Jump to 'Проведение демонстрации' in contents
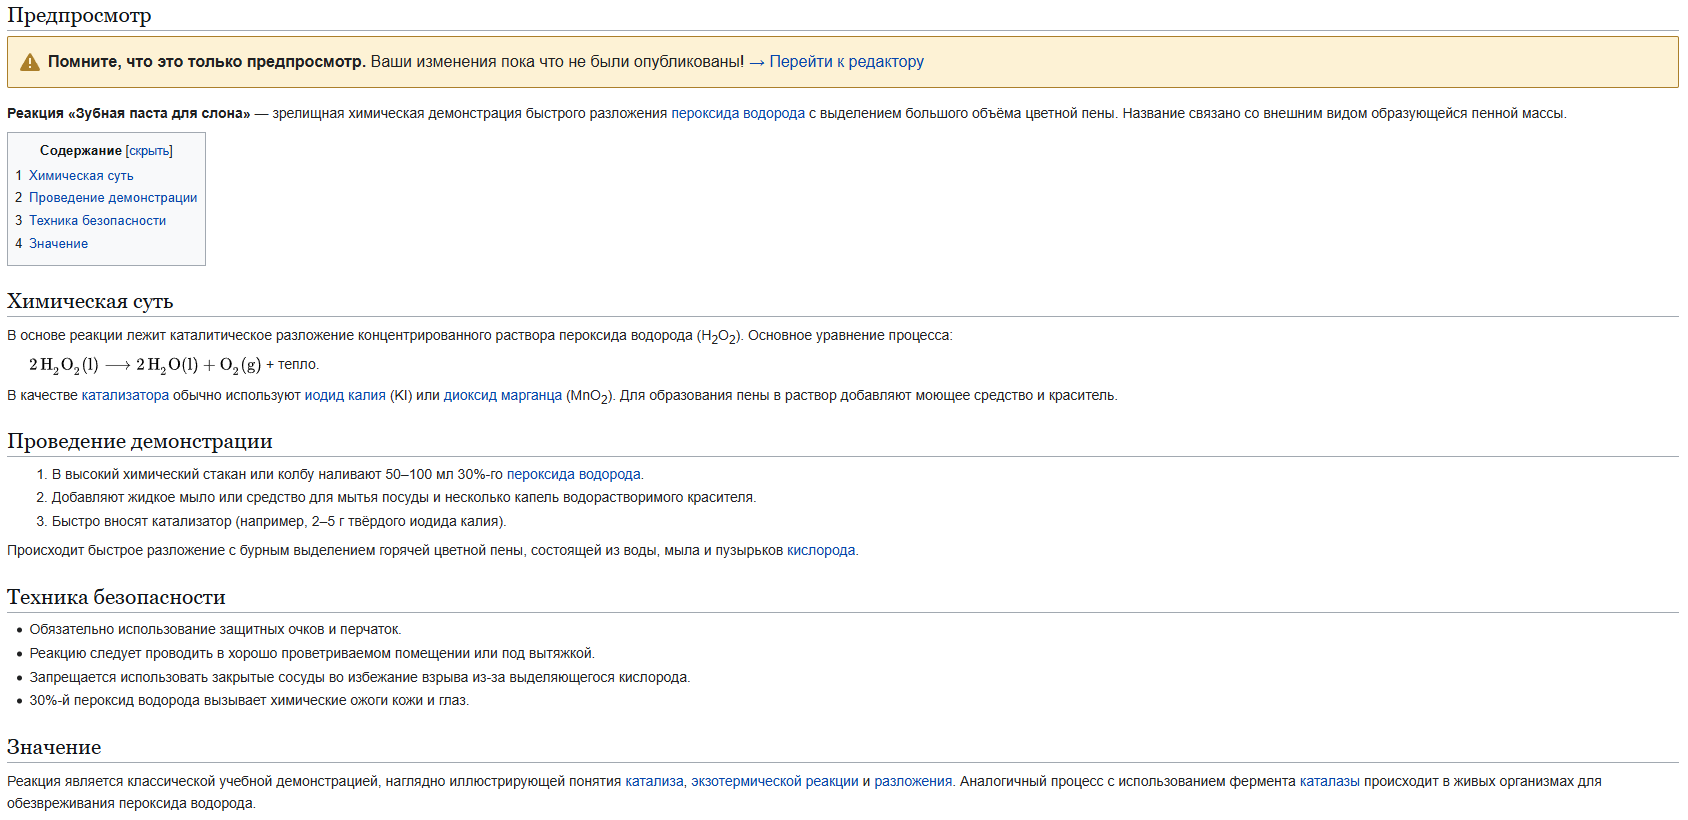The image size is (1688, 820). (x=113, y=198)
